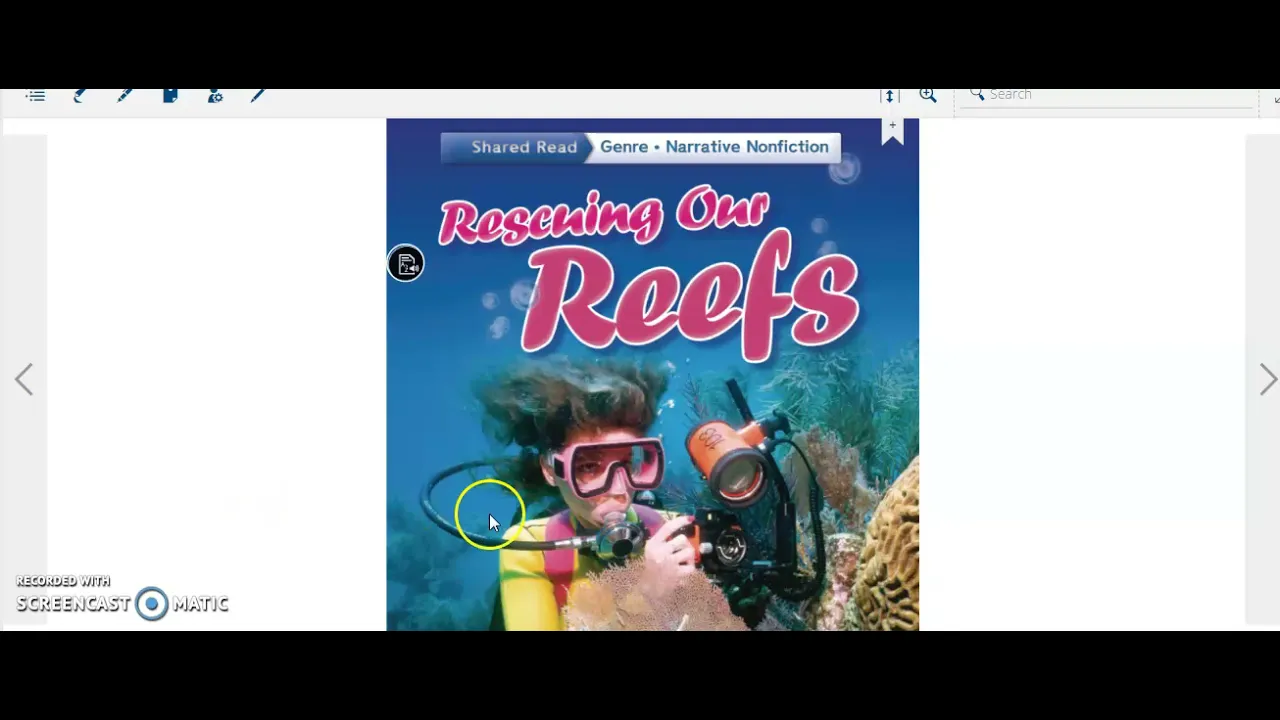Go to the previous page arrow

pos(24,380)
